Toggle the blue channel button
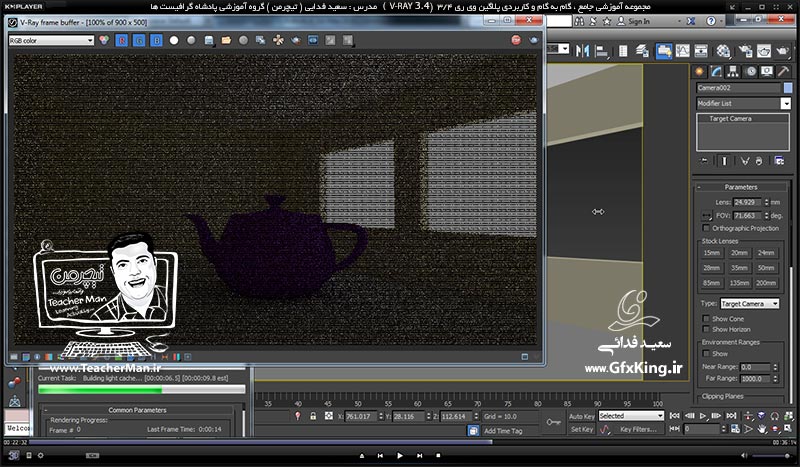 pos(156,40)
